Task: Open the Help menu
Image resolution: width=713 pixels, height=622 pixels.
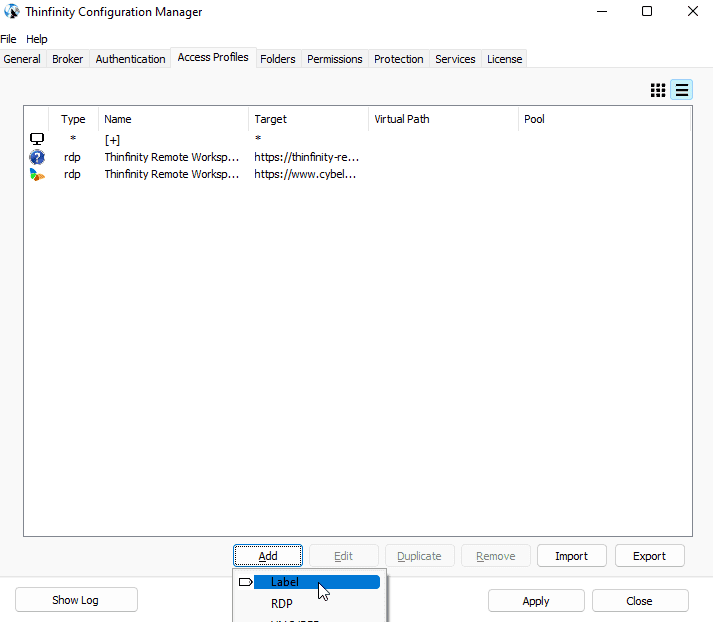Action: click(x=36, y=39)
